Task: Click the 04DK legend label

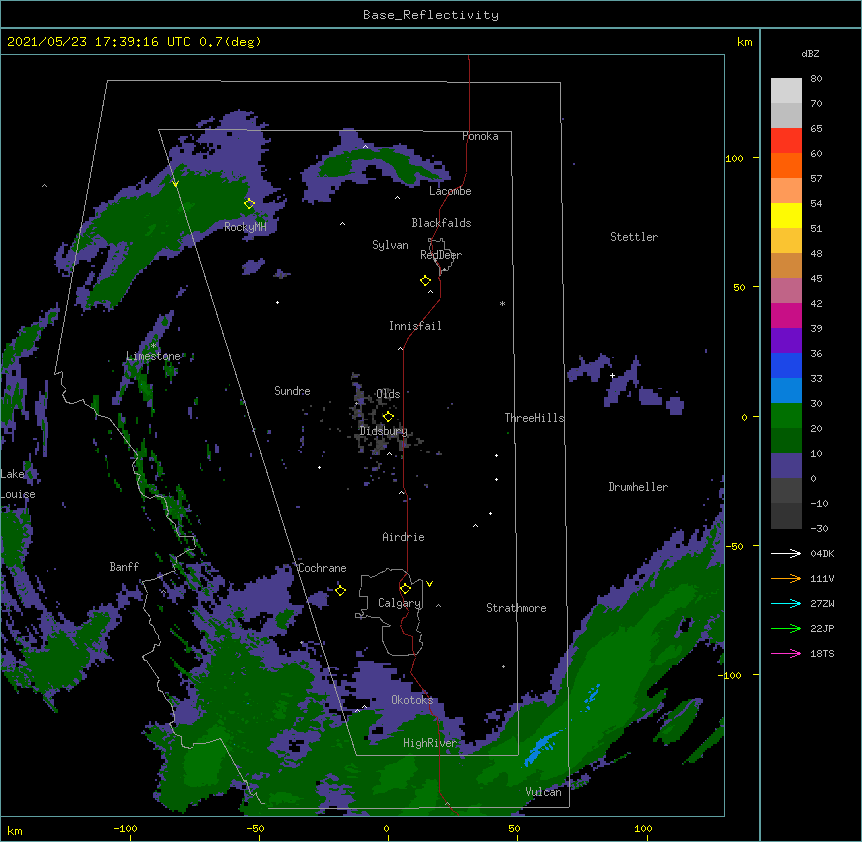Action: pos(822,553)
